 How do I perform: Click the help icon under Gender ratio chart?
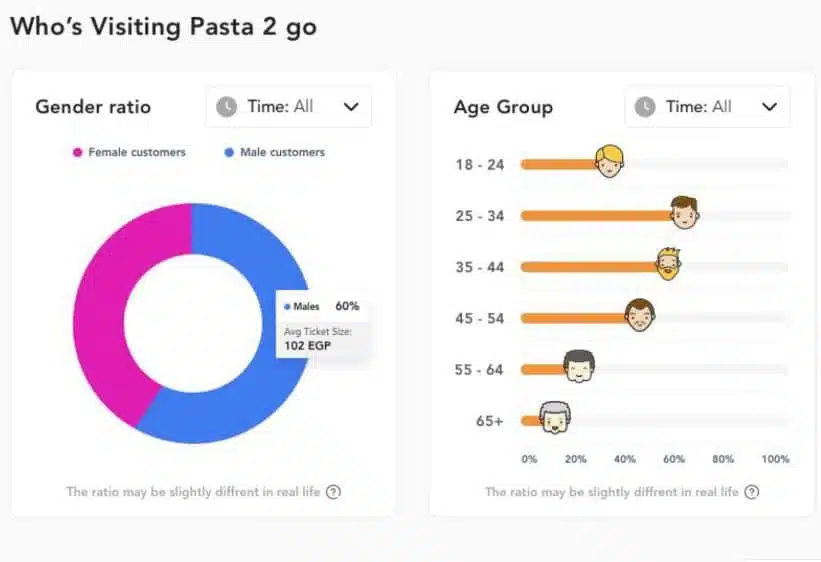[x=334, y=492]
